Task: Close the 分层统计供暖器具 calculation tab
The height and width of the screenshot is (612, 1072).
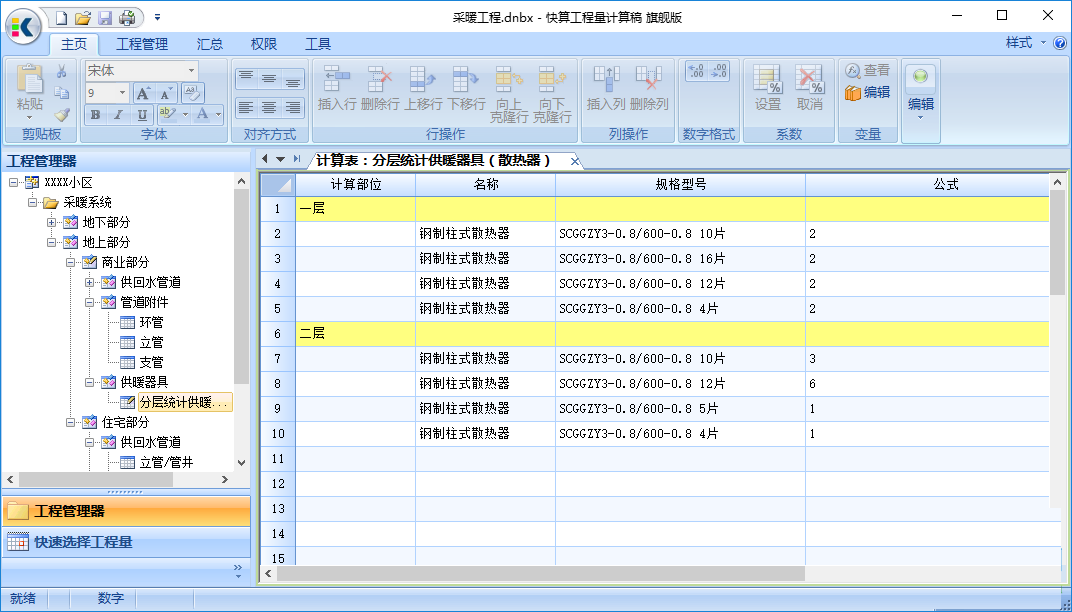Action: pyautogui.click(x=575, y=161)
